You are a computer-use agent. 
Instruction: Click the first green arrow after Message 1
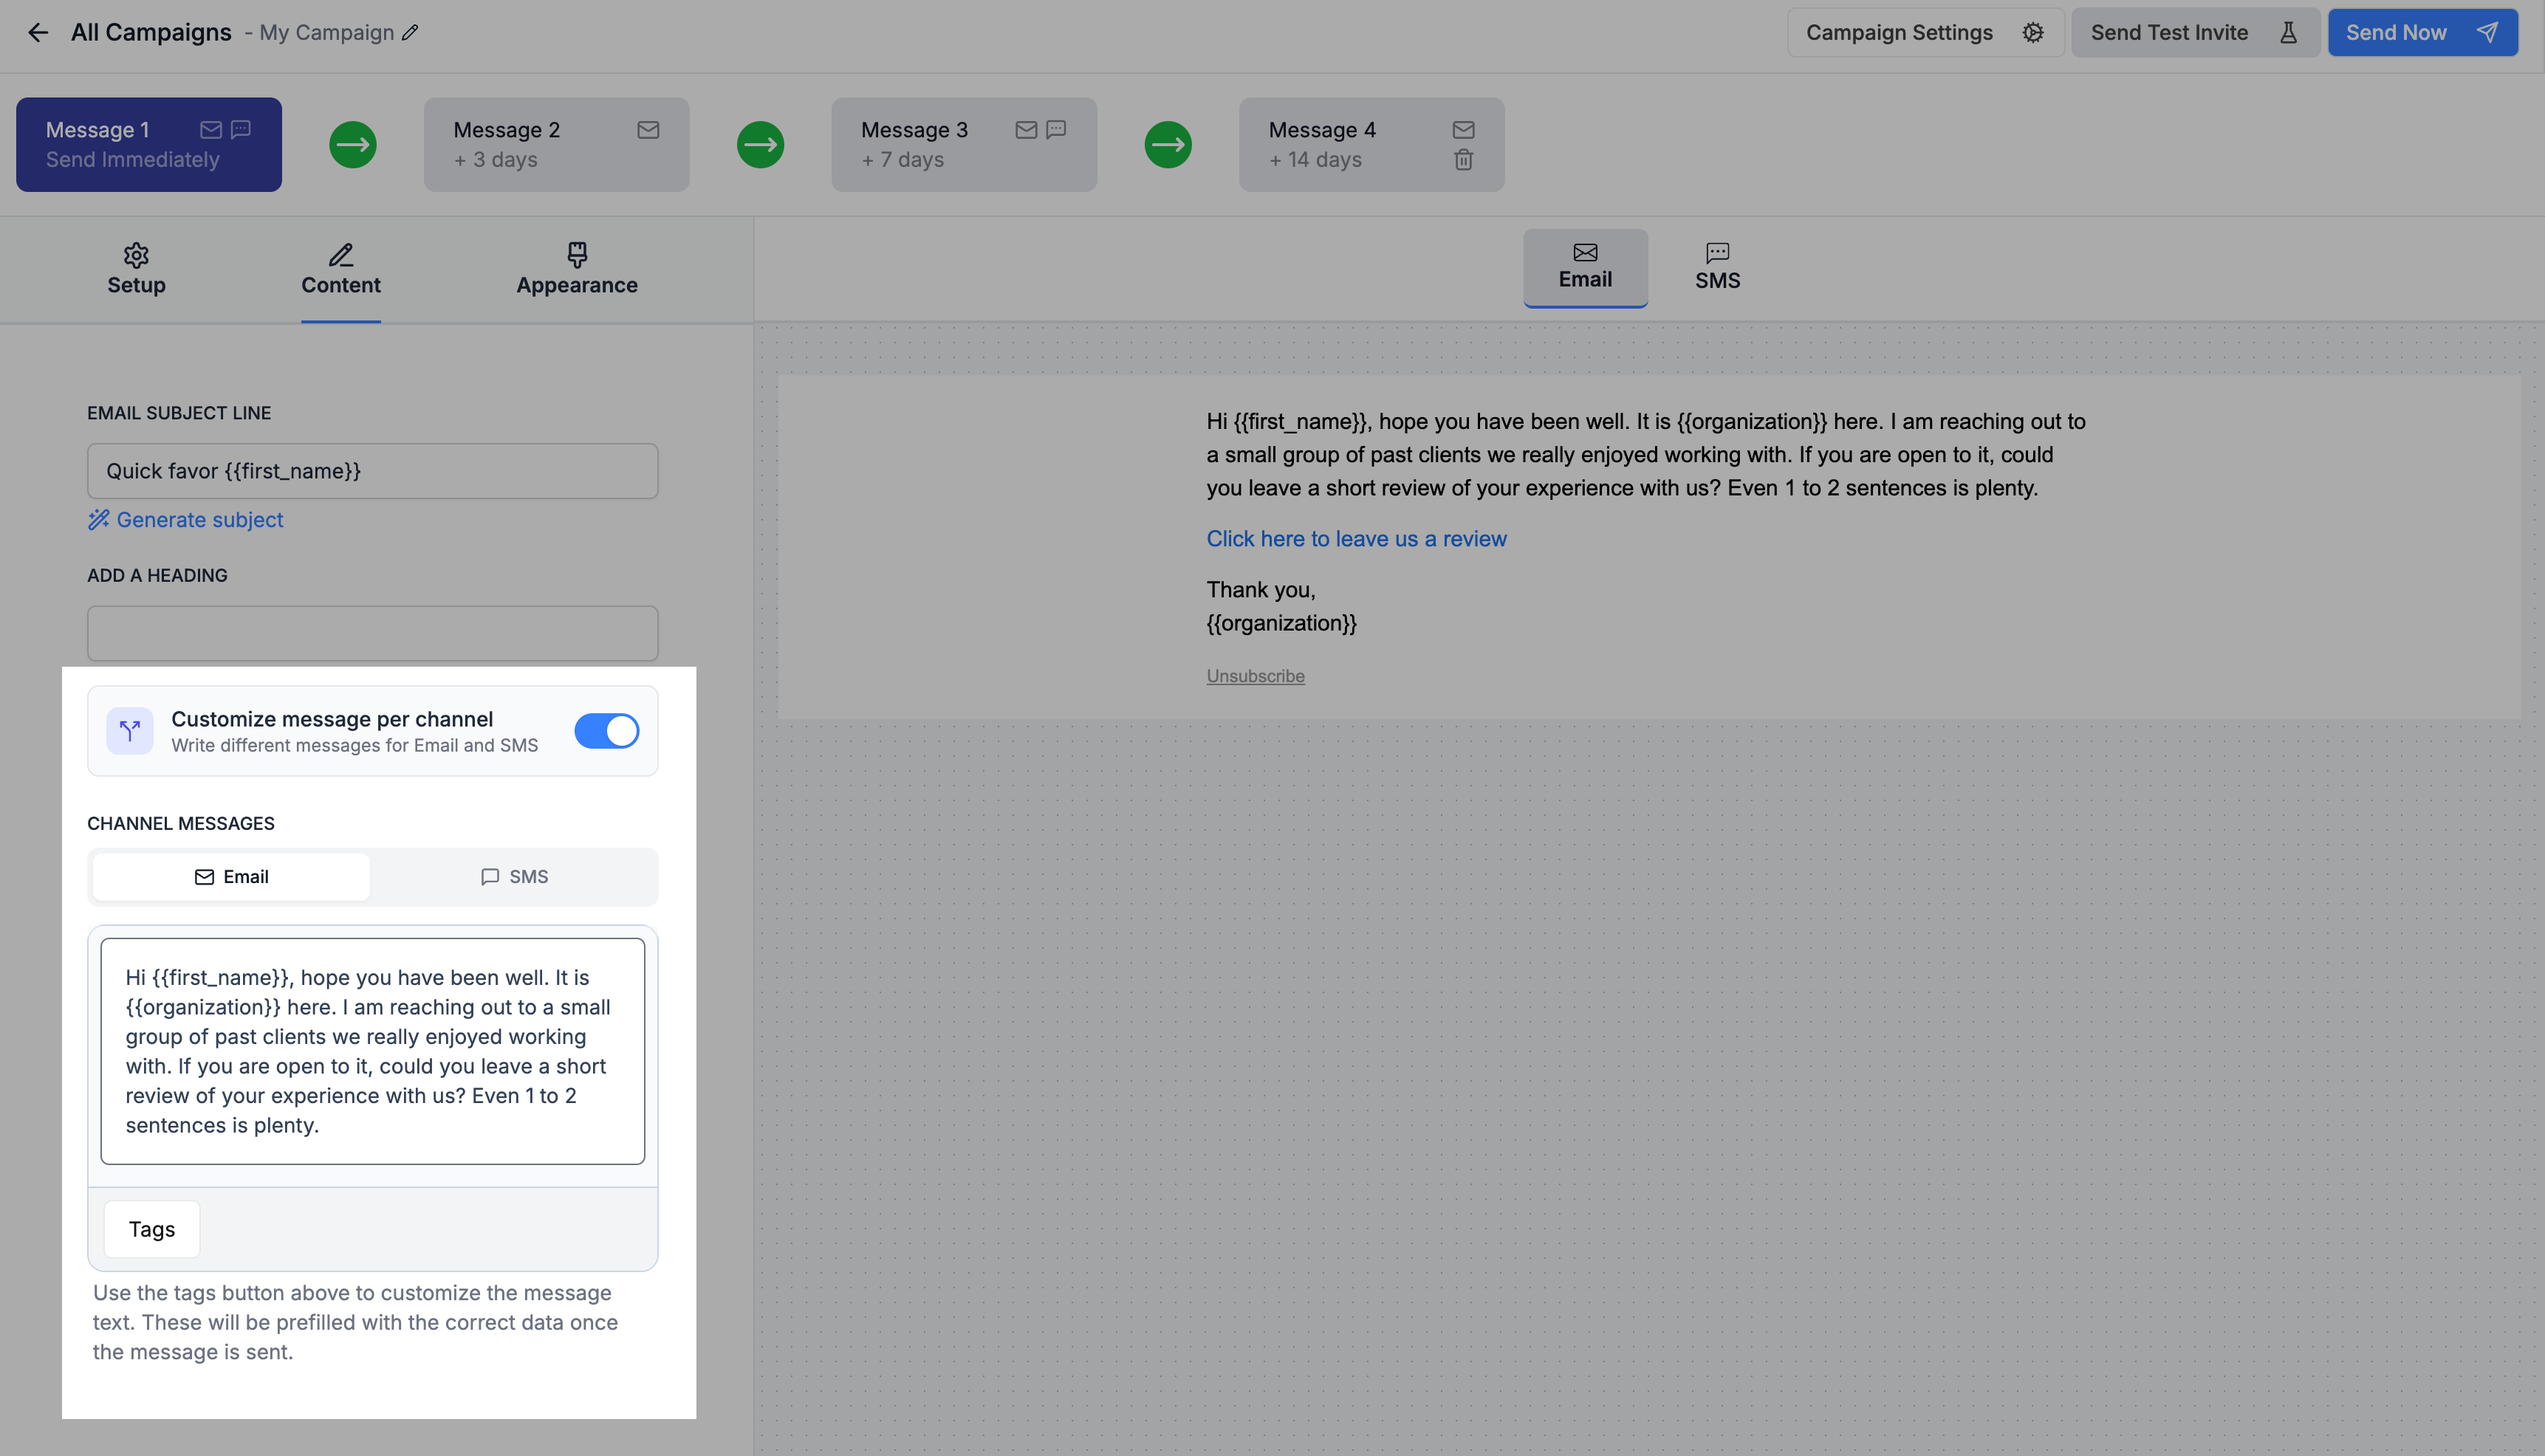[x=353, y=145]
